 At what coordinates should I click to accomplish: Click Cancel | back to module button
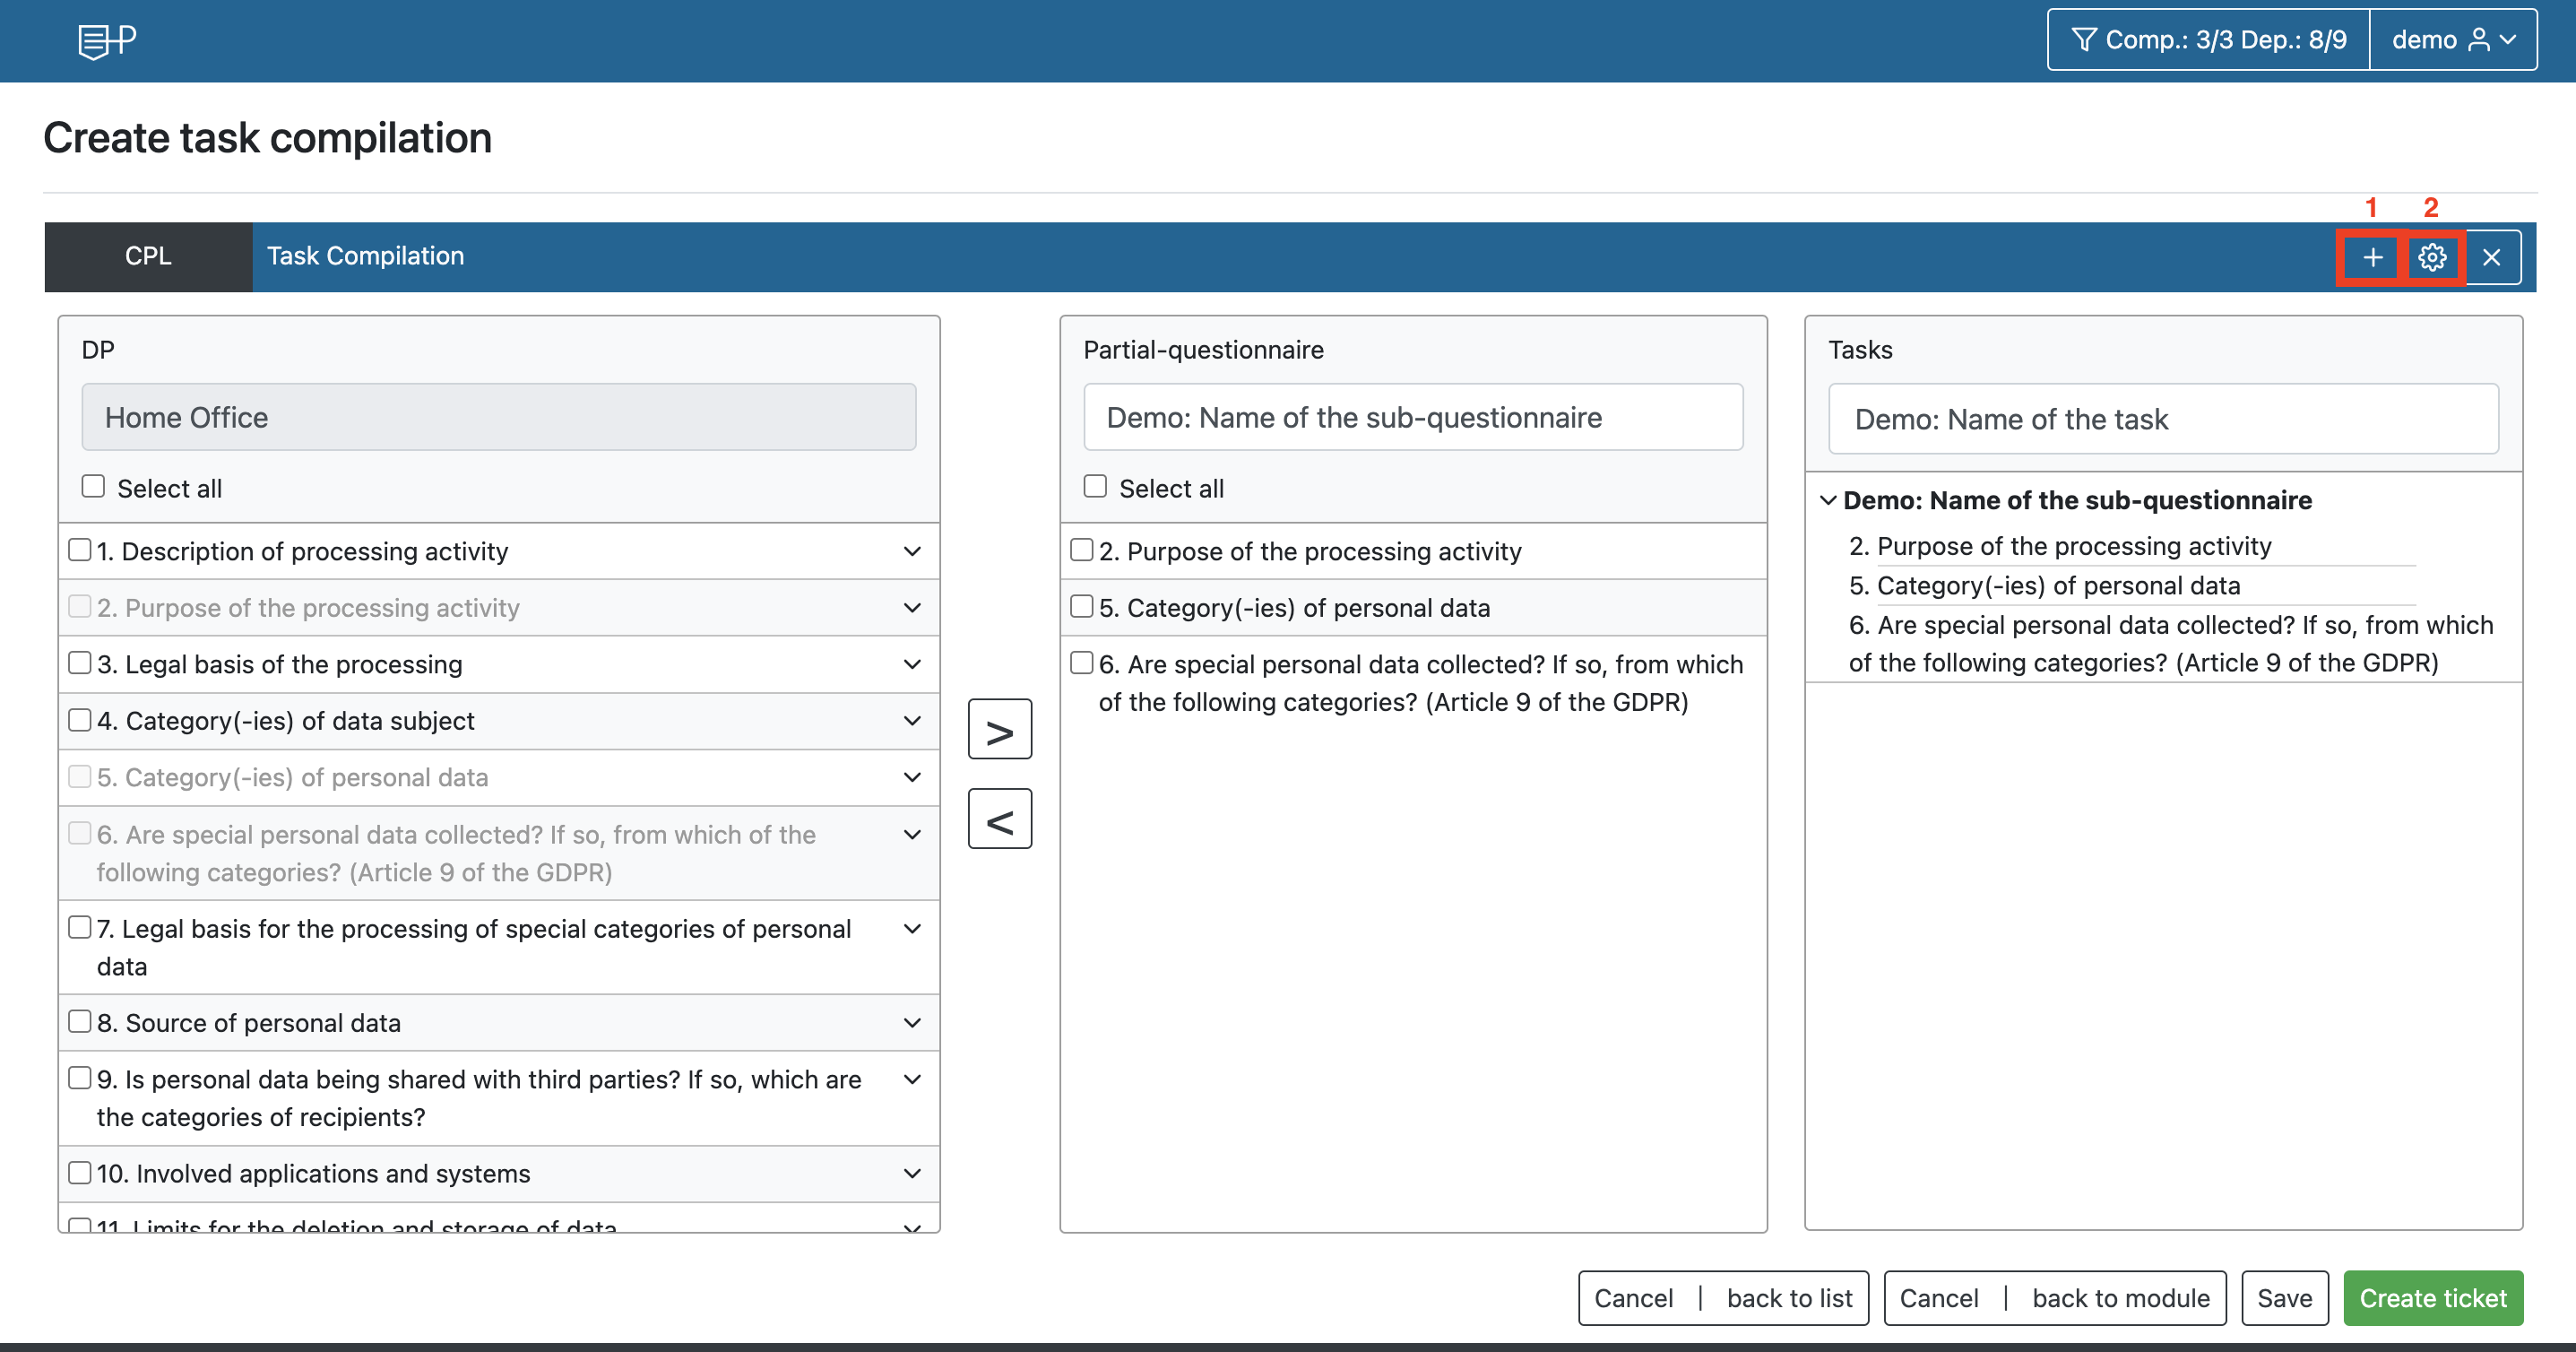(x=2055, y=1298)
